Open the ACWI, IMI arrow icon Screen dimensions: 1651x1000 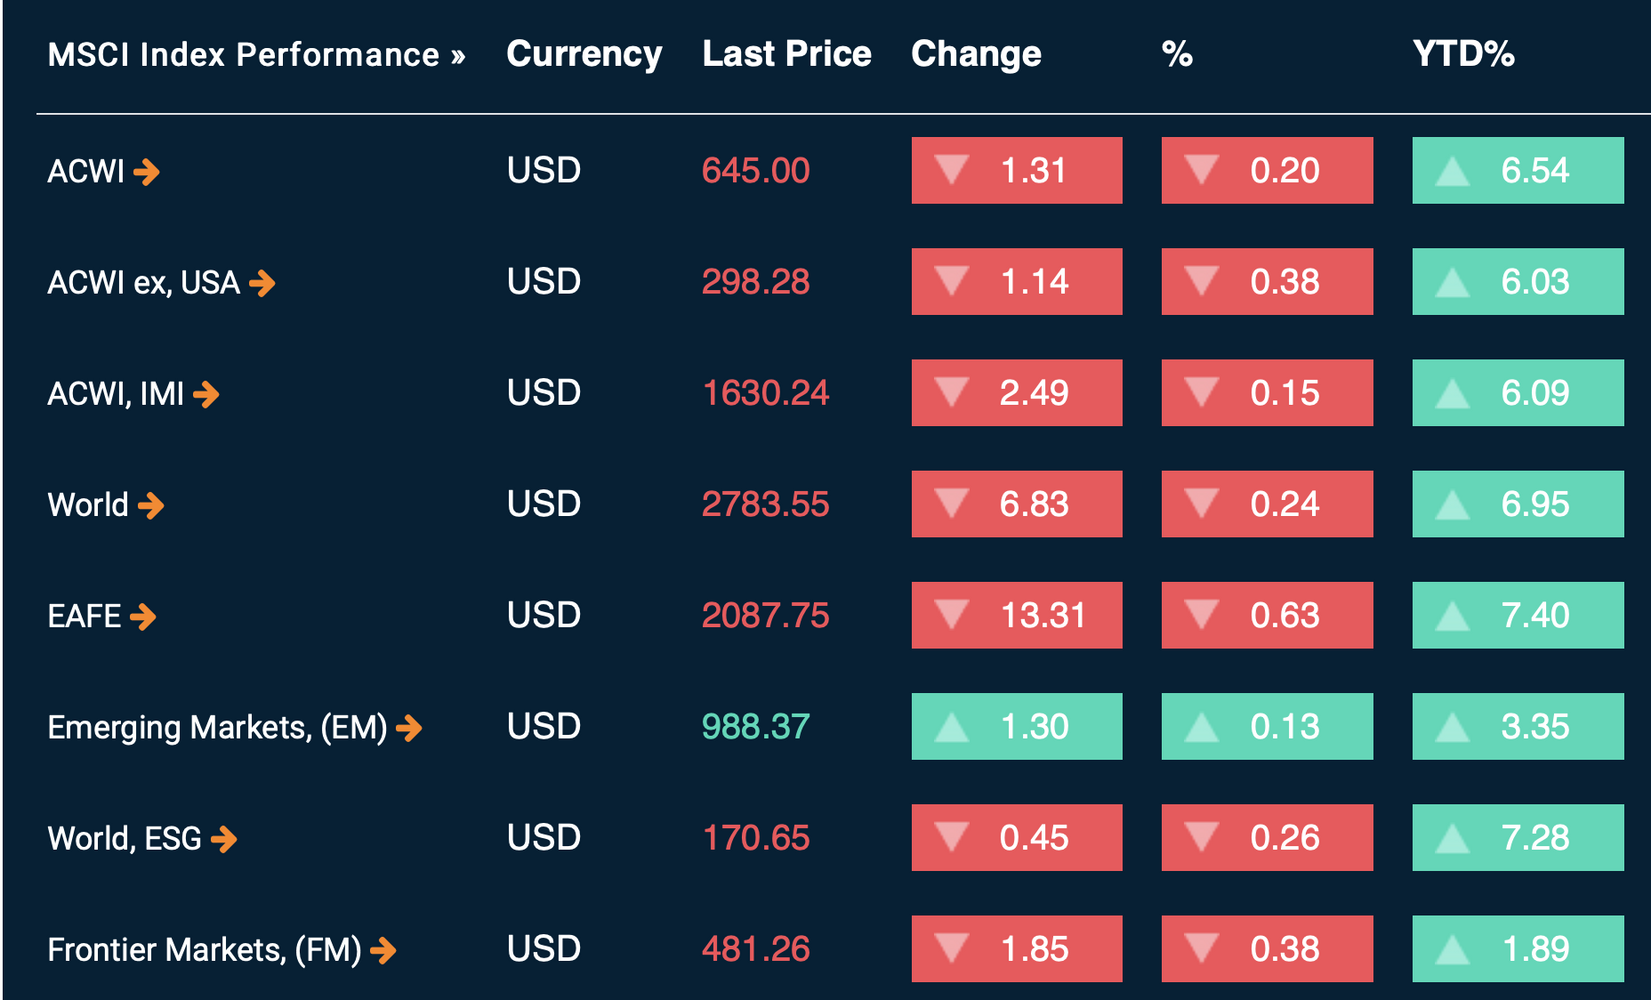coord(206,394)
